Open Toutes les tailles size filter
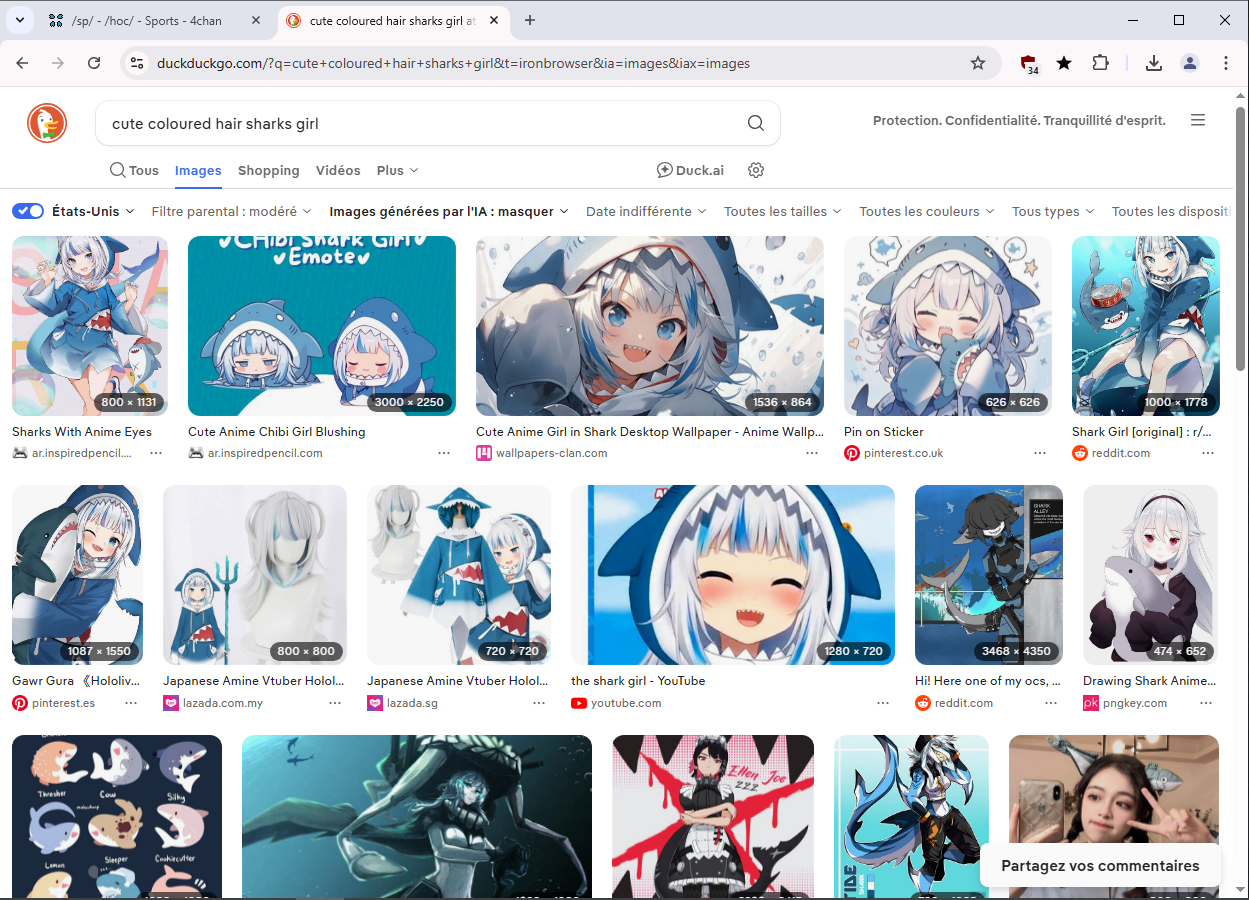 click(x=783, y=211)
